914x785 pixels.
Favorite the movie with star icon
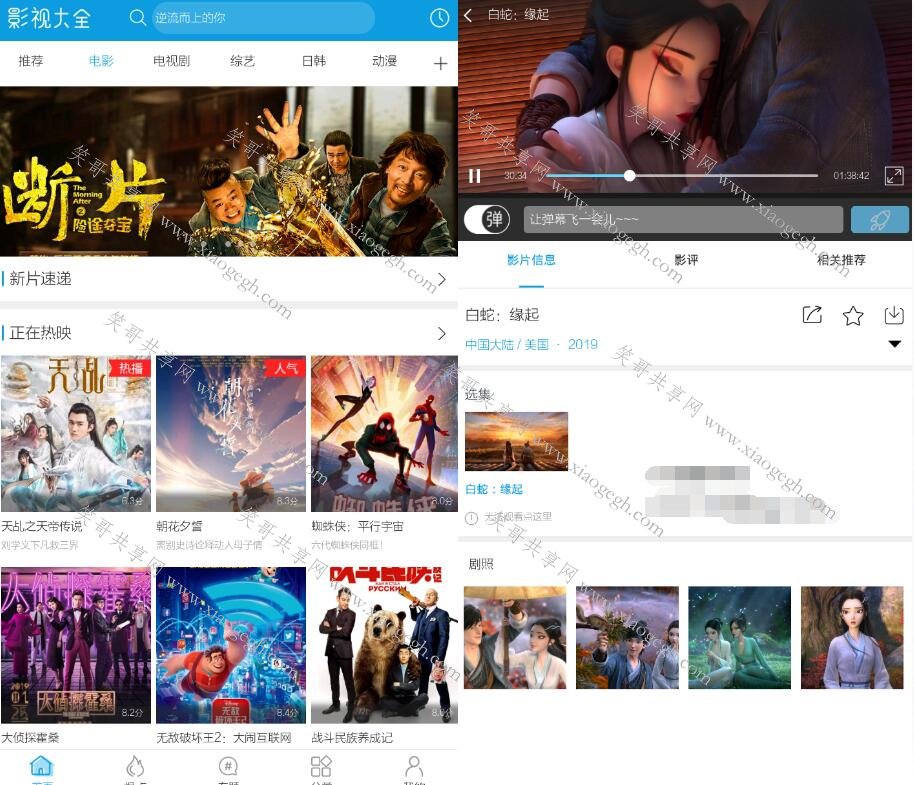point(853,315)
